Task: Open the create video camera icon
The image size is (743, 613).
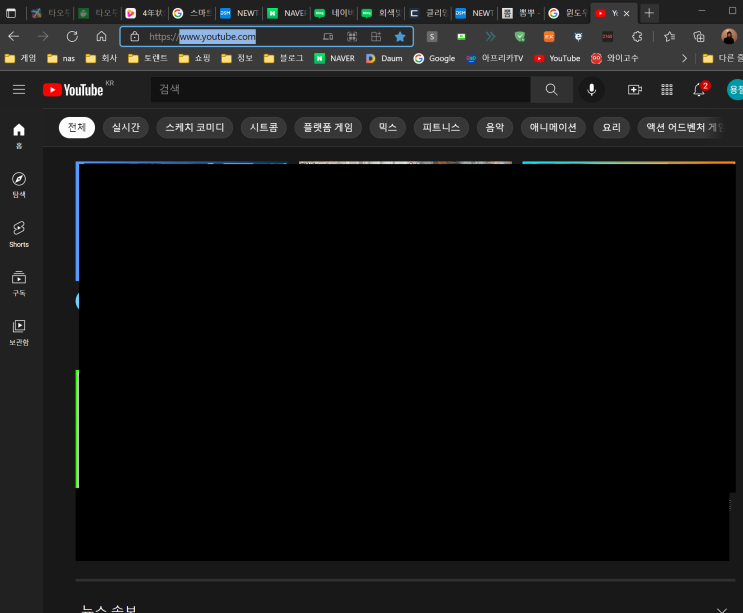Action: click(x=634, y=90)
